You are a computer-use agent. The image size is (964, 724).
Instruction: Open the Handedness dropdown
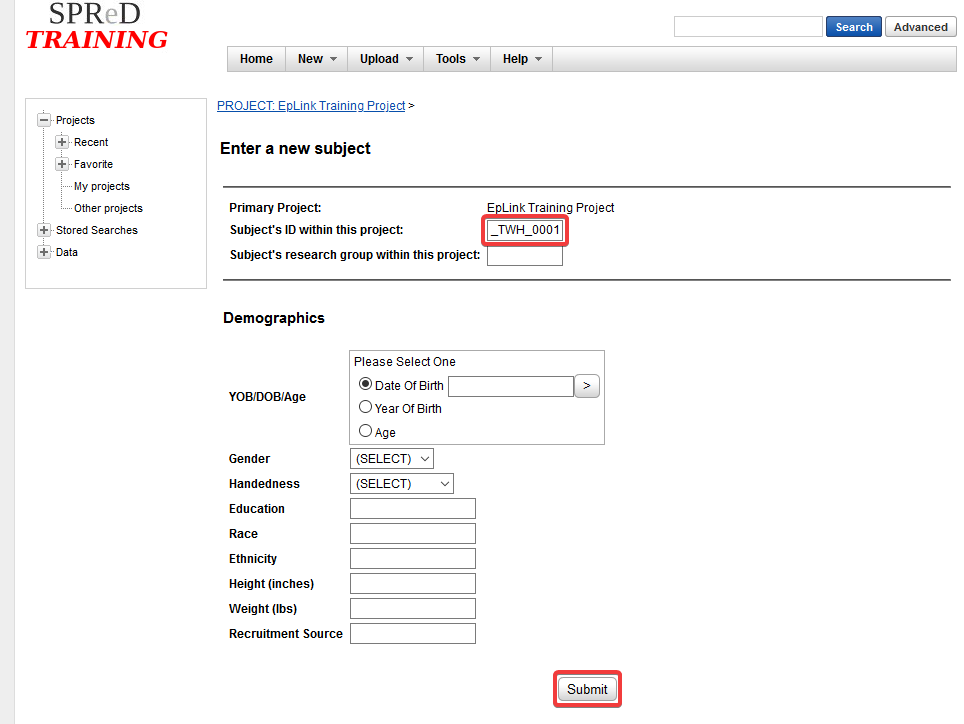401,484
